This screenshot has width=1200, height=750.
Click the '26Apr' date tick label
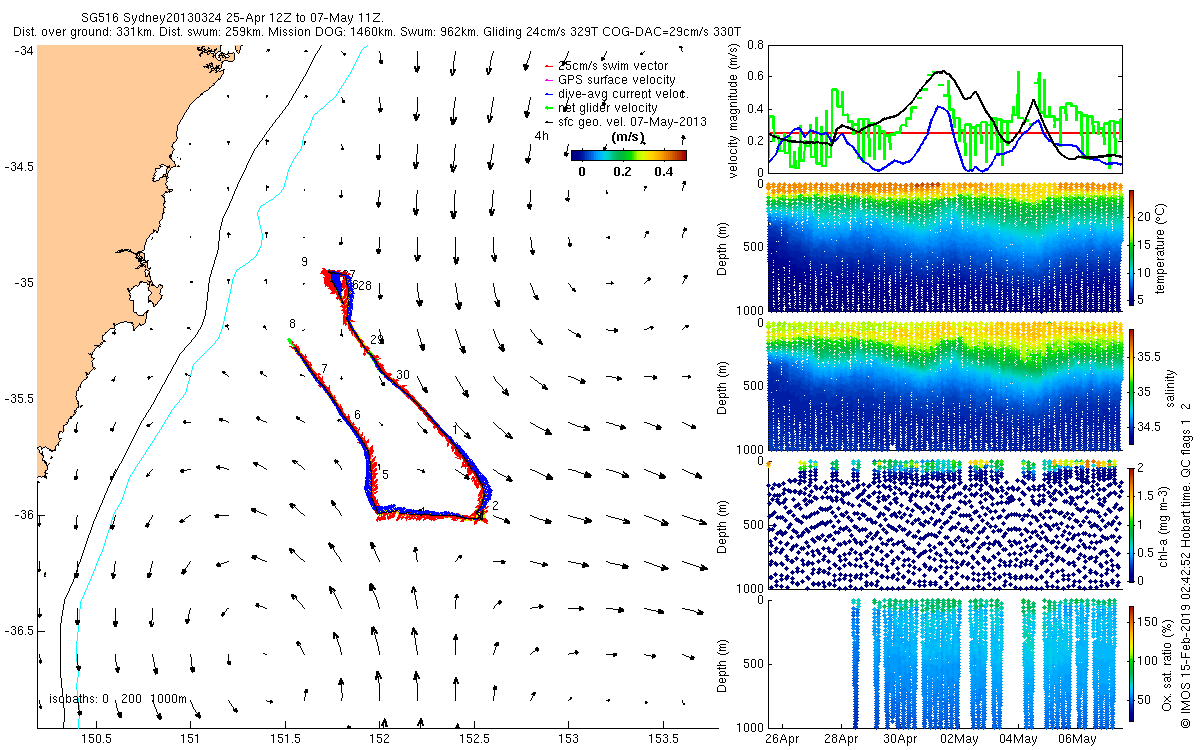tap(782, 740)
